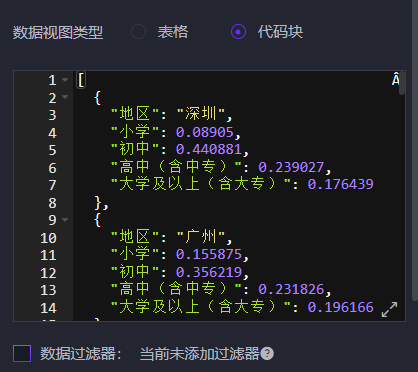Screen dimensions: 418x372
Task: Click the 代码块 label text
Action: point(280,32)
